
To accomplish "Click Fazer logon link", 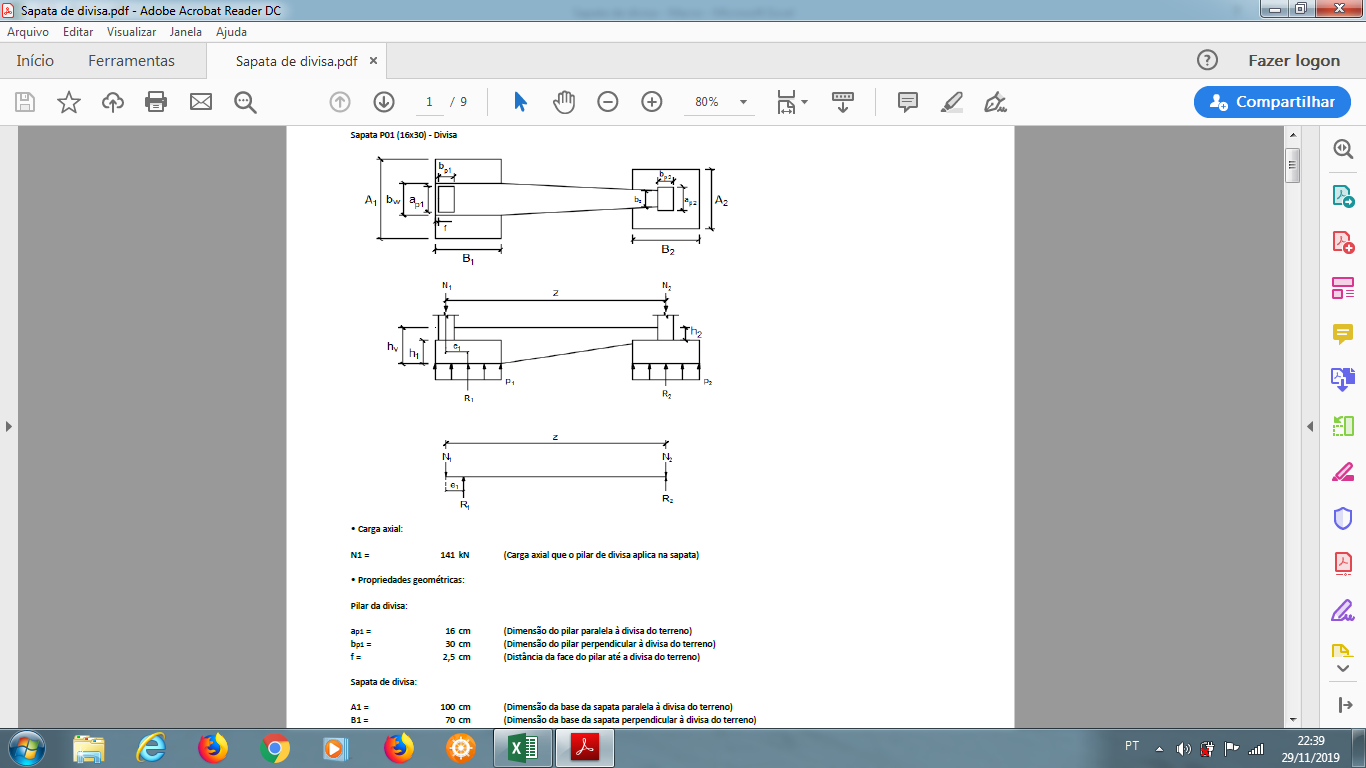I will [x=1294, y=61].
